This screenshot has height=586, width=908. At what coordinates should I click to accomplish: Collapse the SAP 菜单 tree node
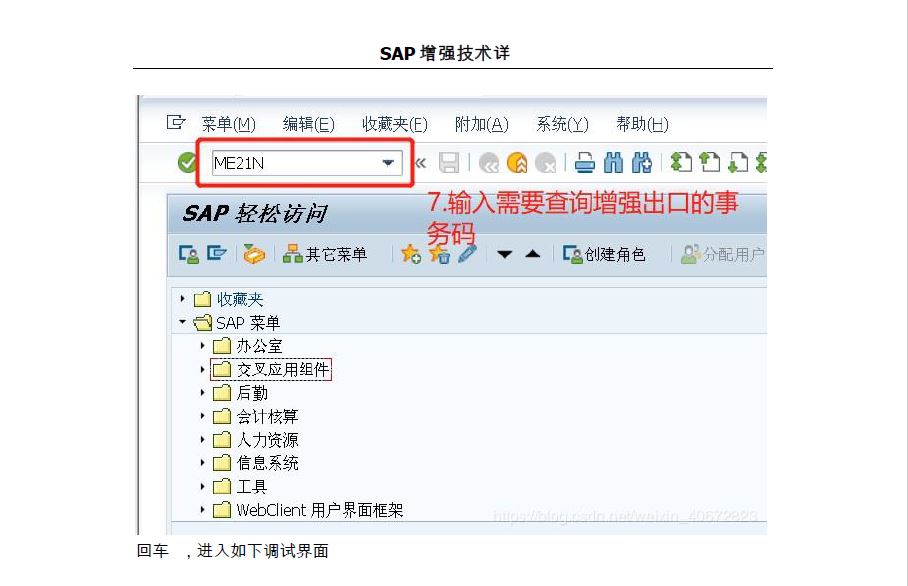point(182,321)
